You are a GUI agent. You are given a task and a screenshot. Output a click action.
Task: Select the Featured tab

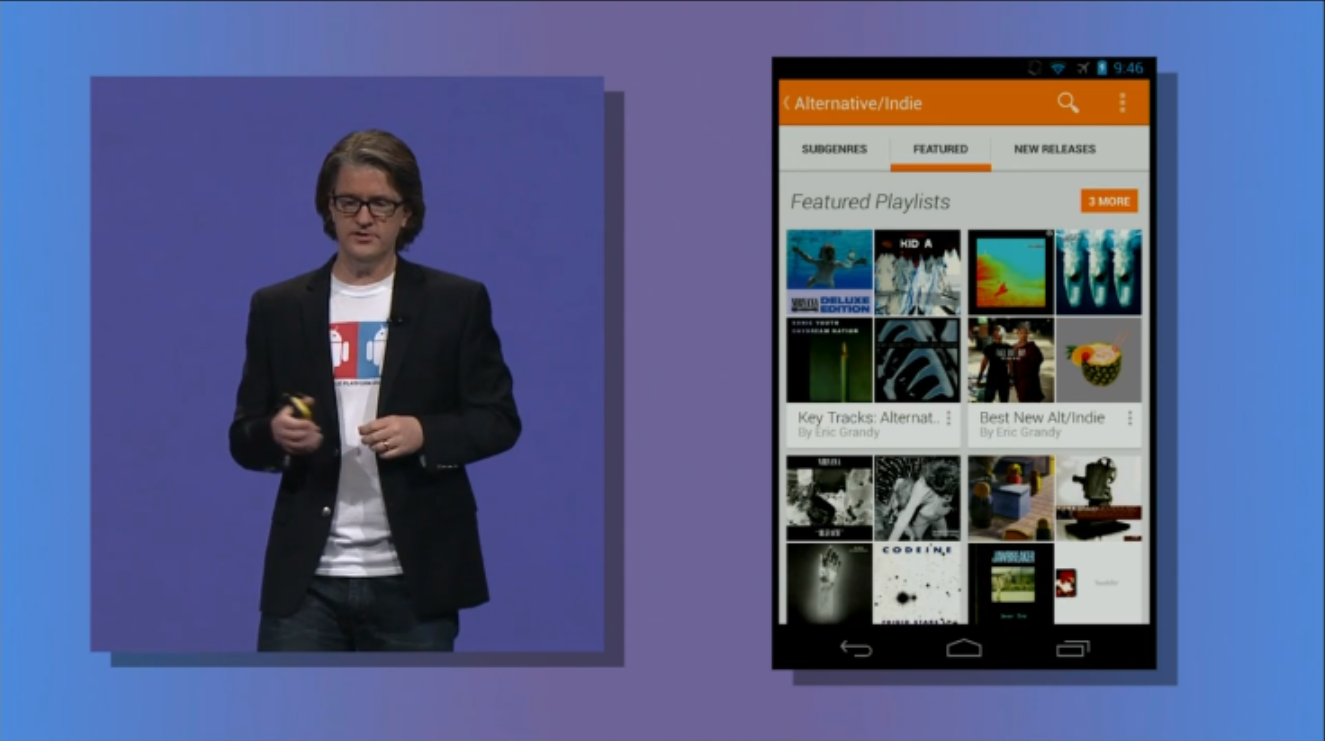pyautogui.click(x=940, y=149)
